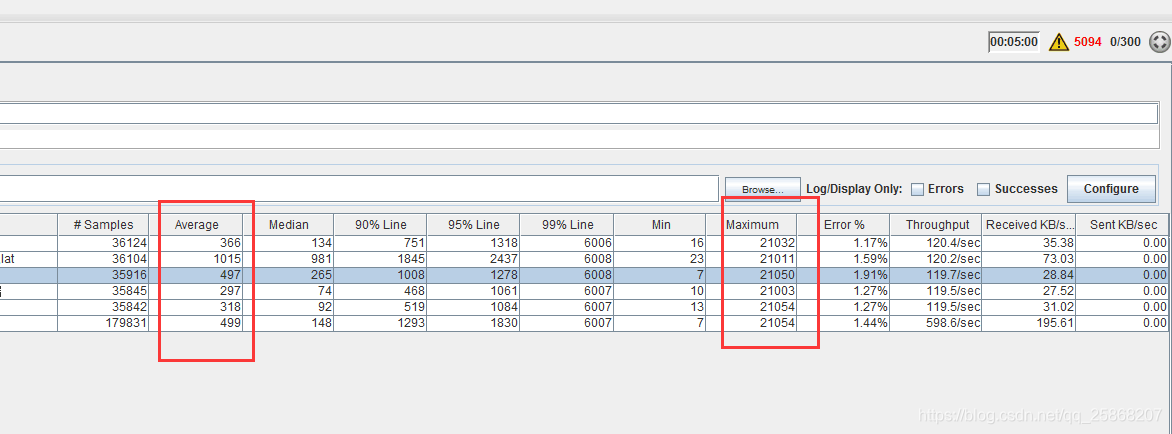Screen dimensions: 1172x434
Task: Click the Maximum column header
Action: click(x=752, y=224)
